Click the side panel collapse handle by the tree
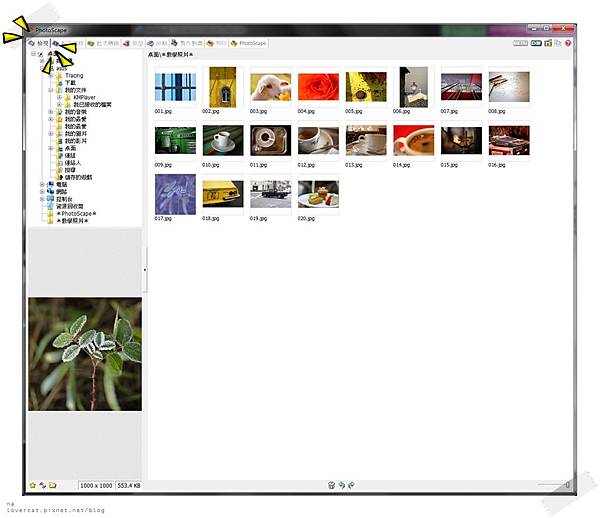 click(145, 270)
